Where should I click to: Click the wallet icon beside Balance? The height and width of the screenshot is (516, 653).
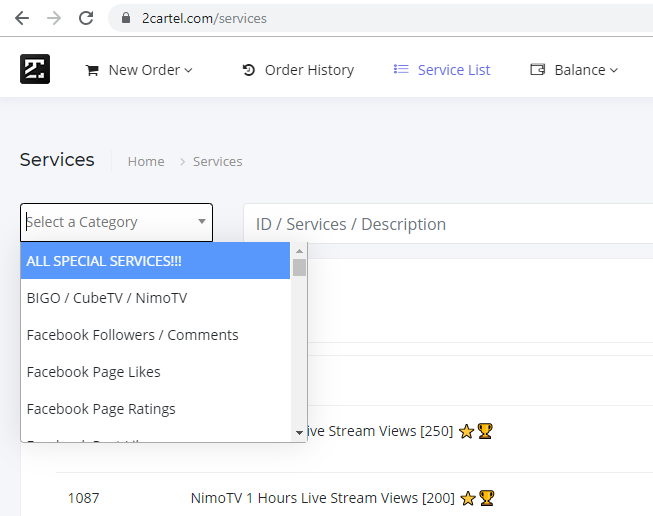point(538,69)
